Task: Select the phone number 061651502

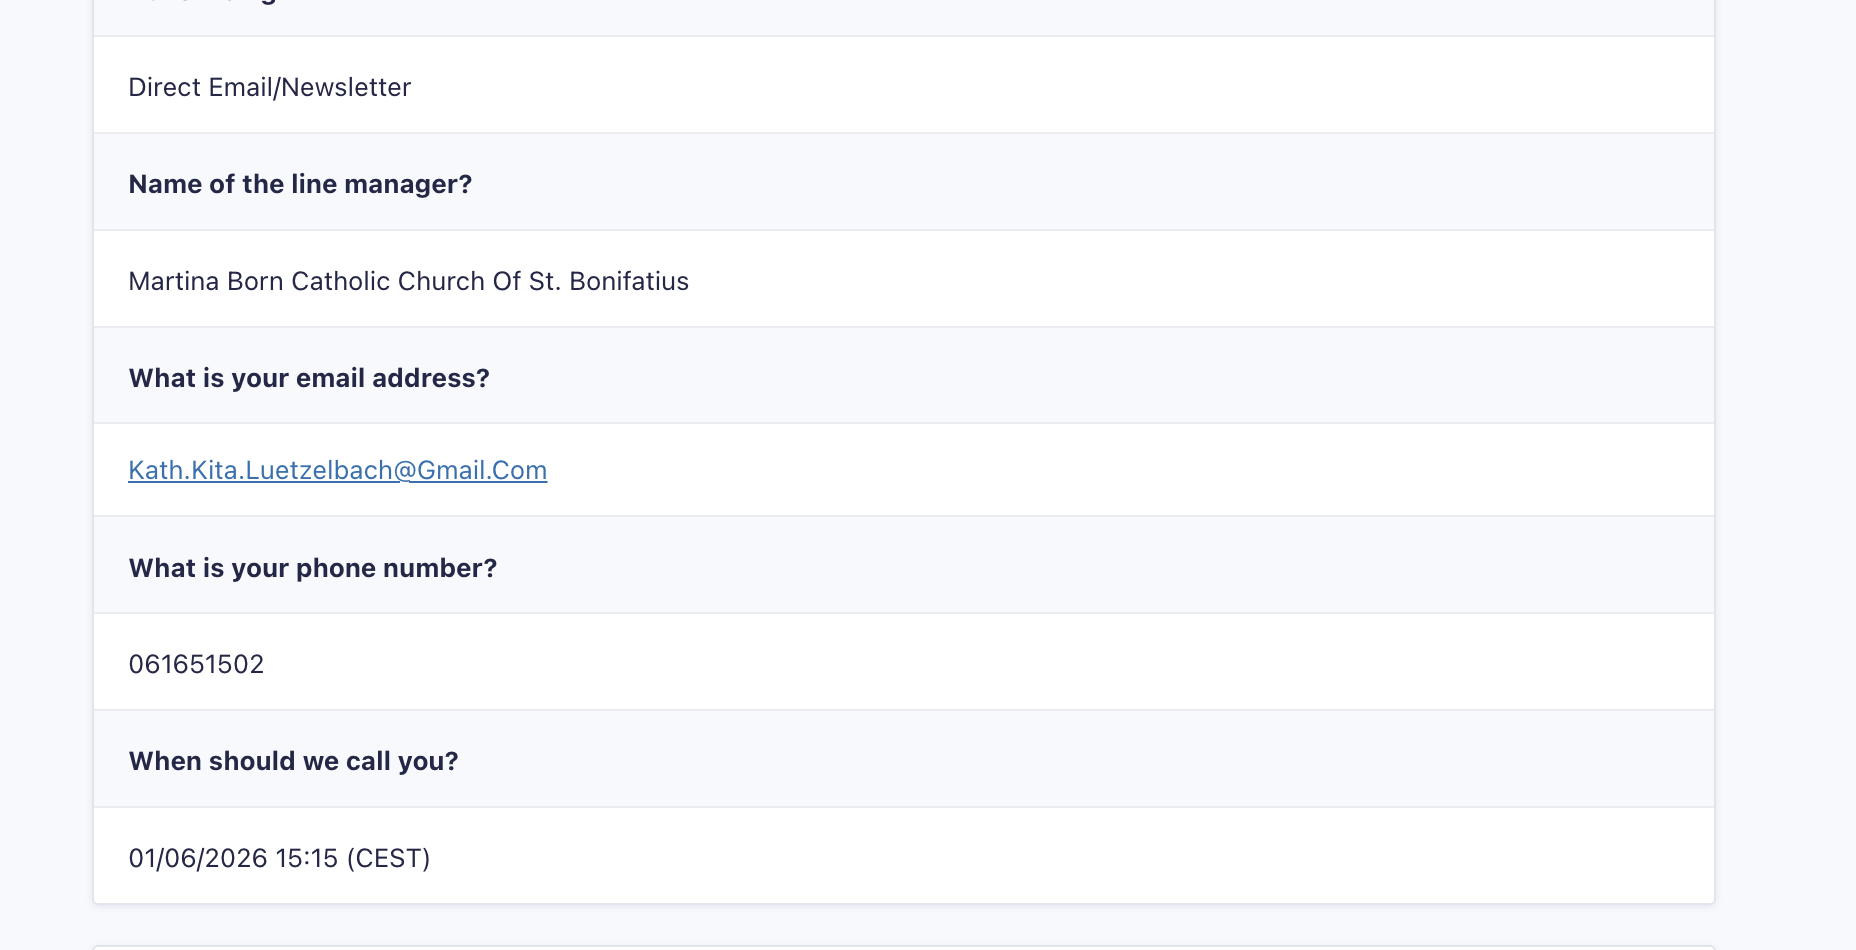Action: coord(196,664)
